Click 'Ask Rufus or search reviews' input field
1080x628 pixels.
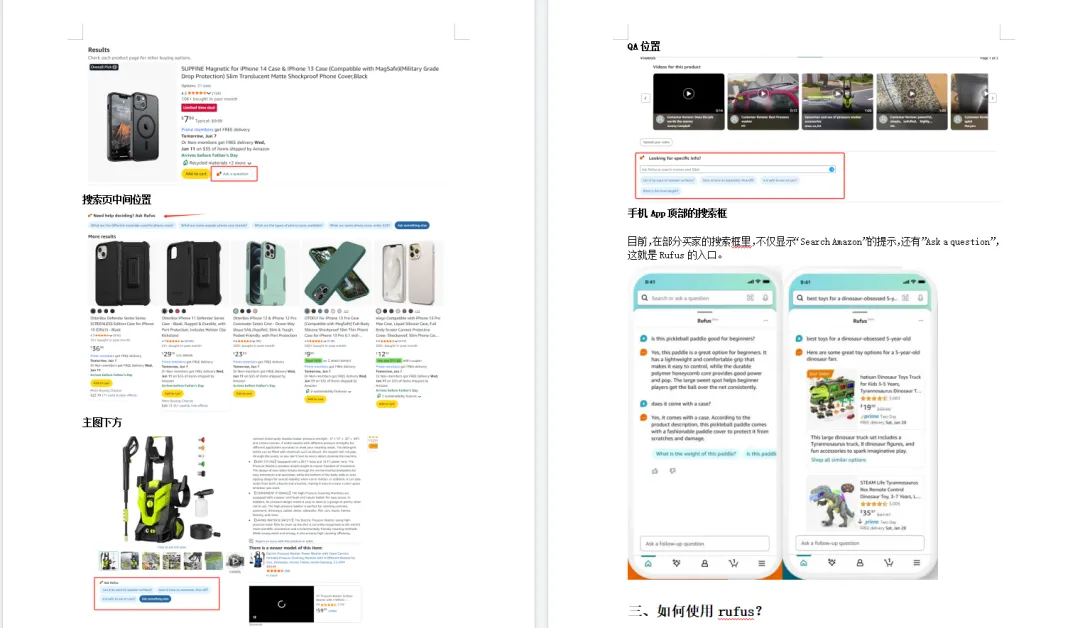point(737,169)
